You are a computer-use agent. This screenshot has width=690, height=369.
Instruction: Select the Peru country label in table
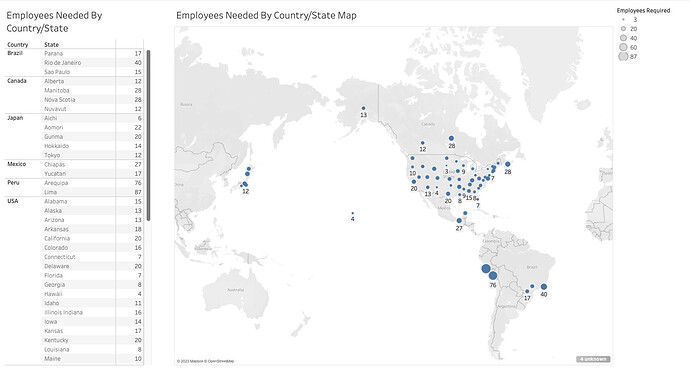pyautogui.click(x=14, y=182)
